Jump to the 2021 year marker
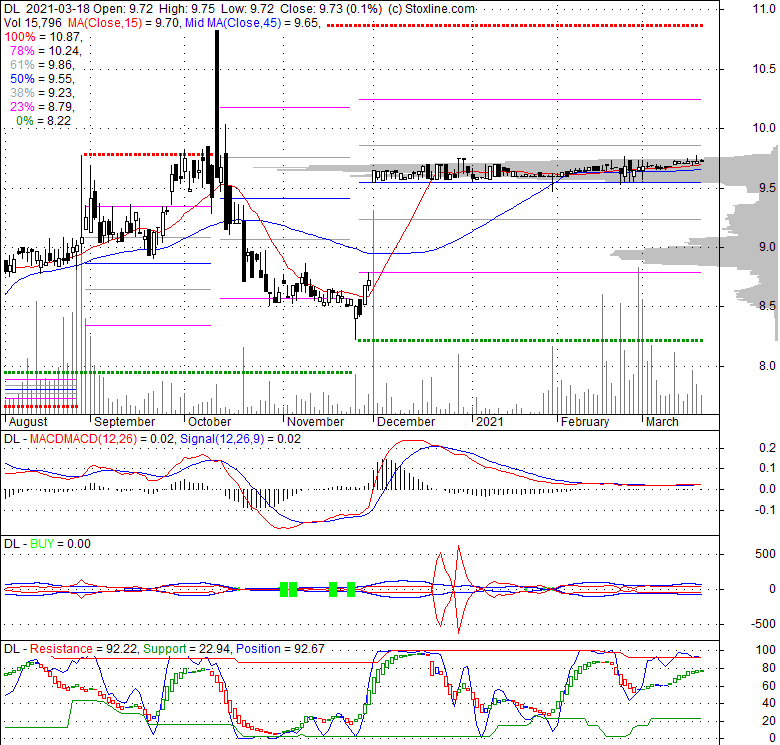 (x=489, y=422)
